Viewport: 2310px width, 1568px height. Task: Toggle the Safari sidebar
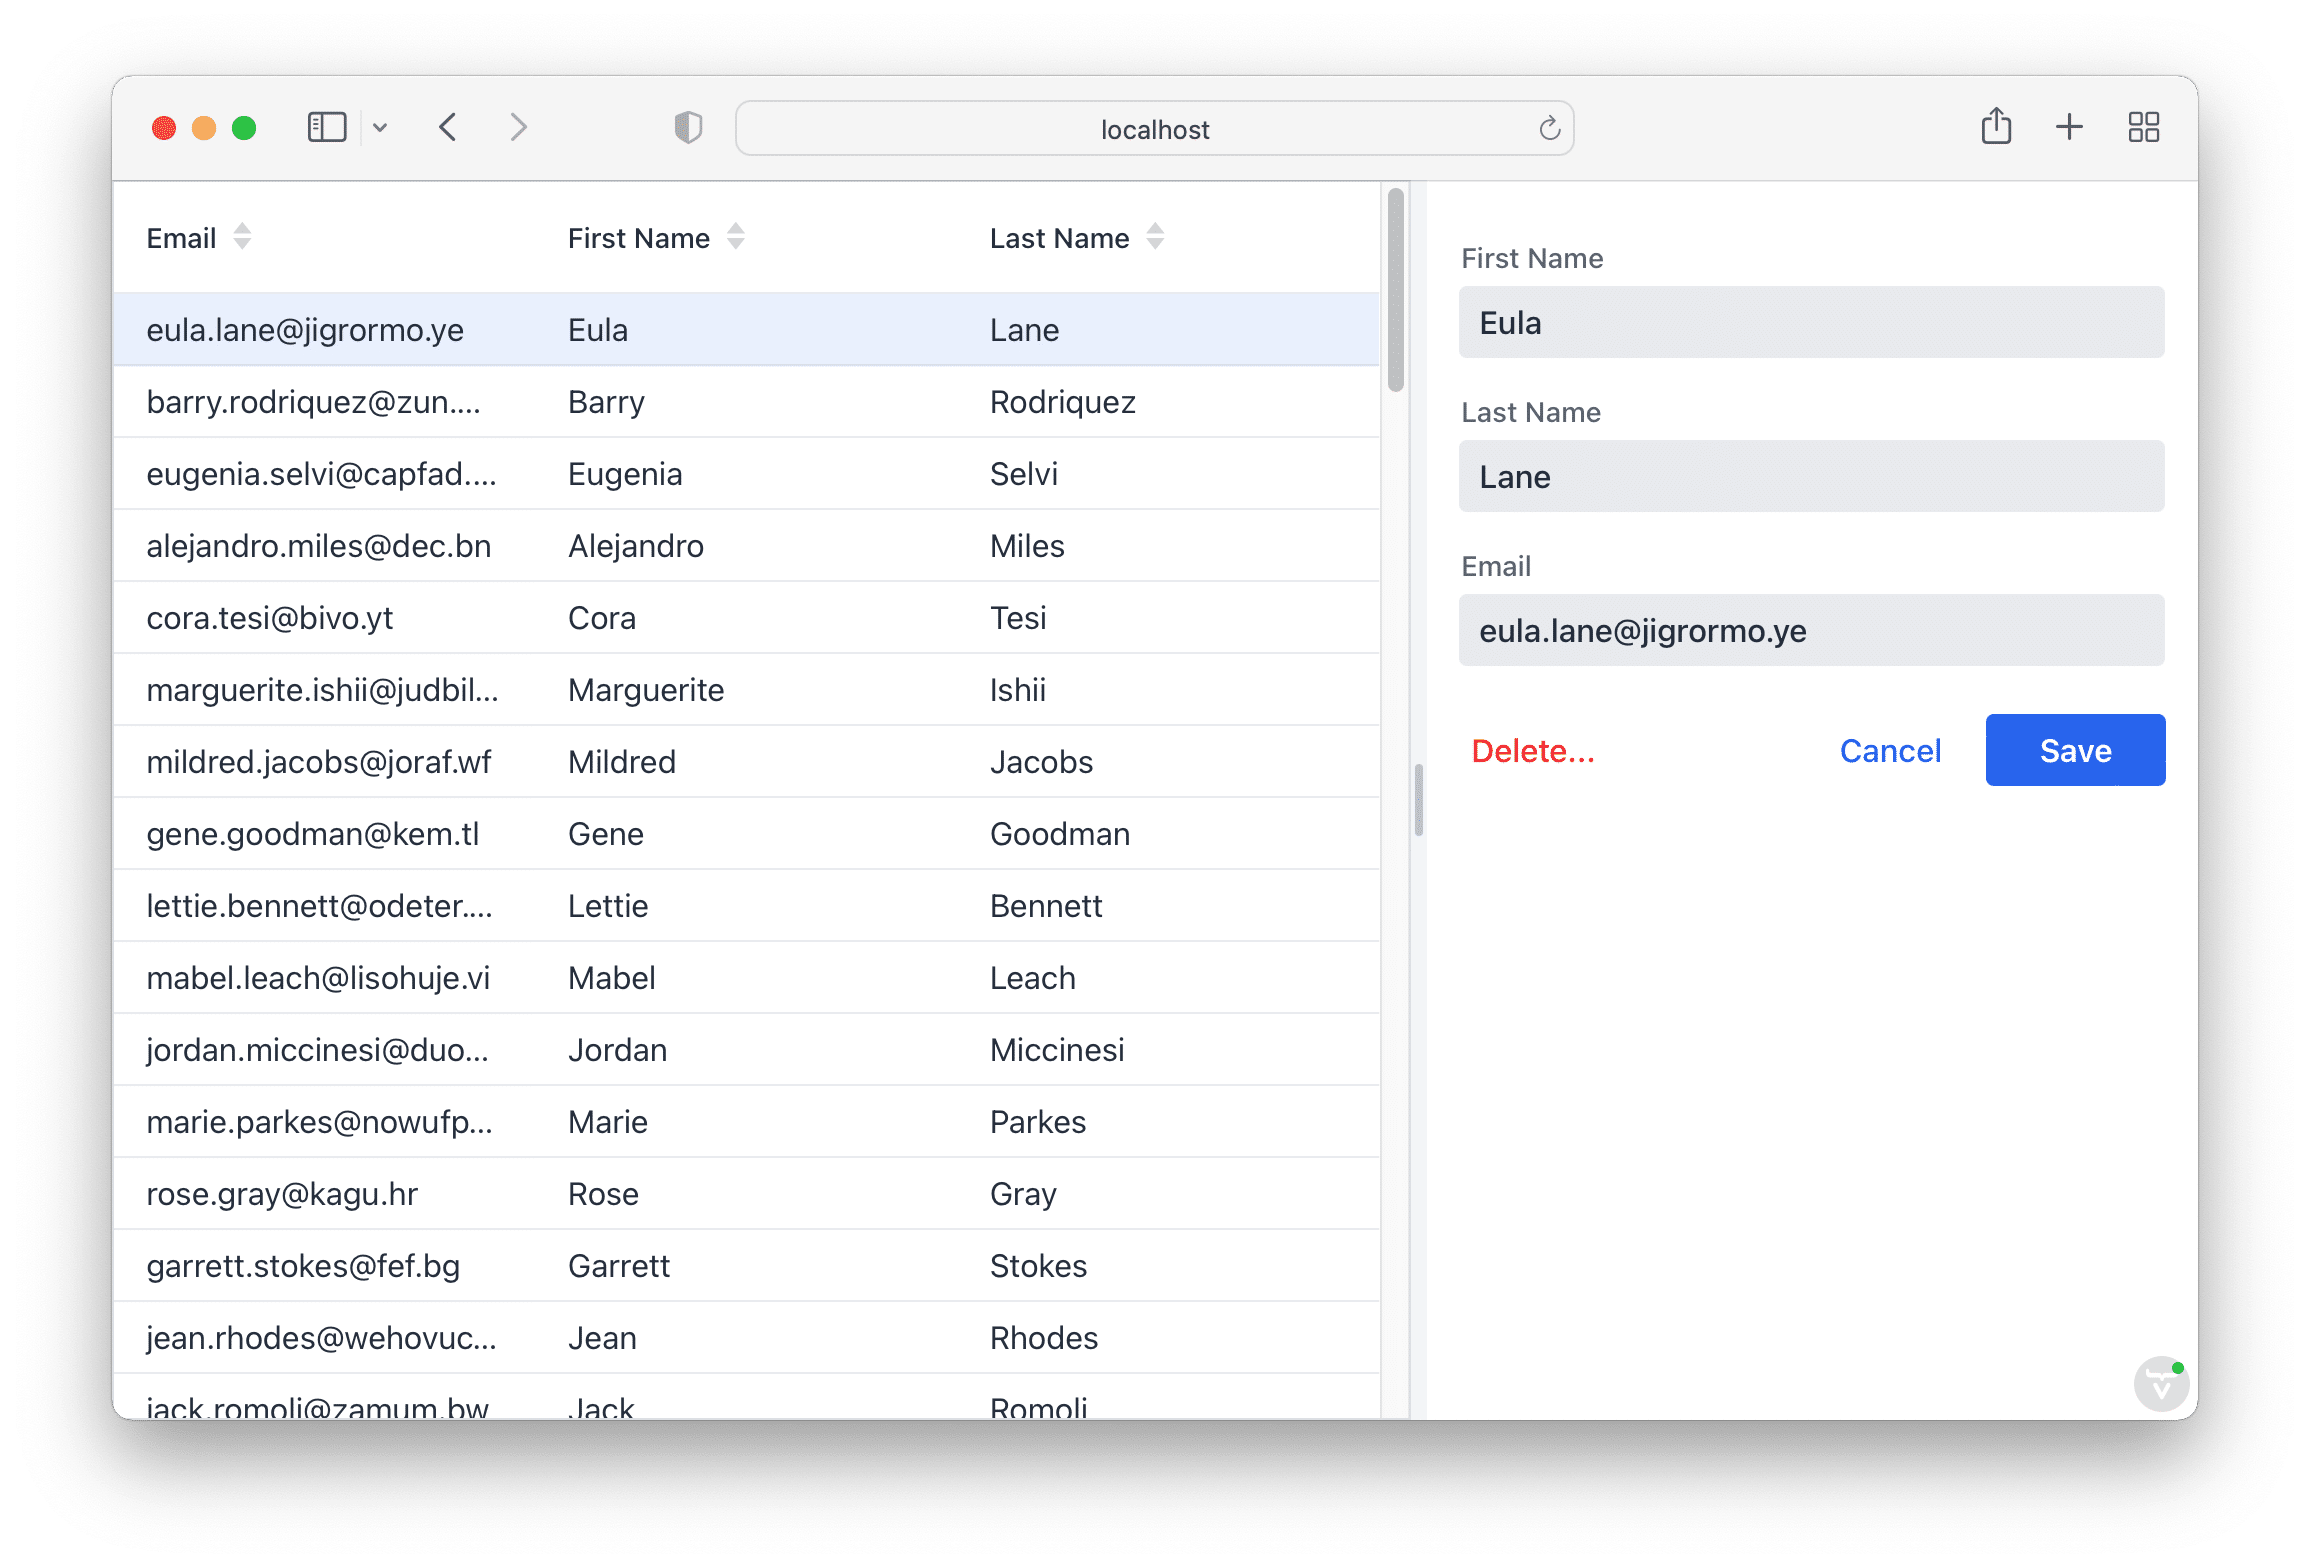point(325,127)
